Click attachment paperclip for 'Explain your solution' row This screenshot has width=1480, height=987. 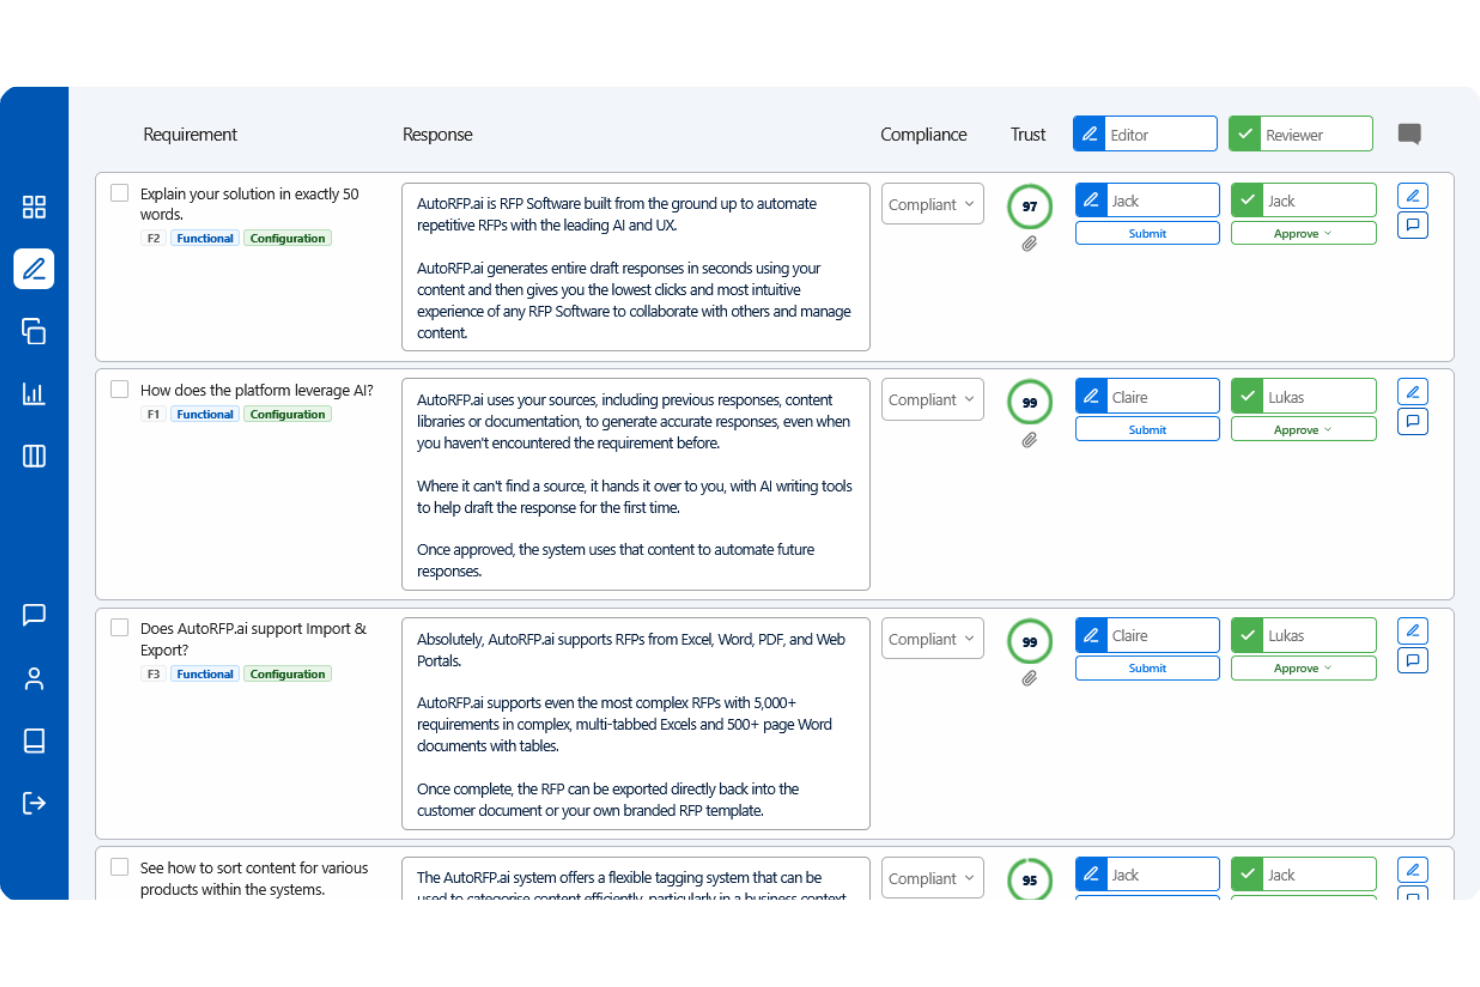pyautogui.click(x=1029, y=244)
